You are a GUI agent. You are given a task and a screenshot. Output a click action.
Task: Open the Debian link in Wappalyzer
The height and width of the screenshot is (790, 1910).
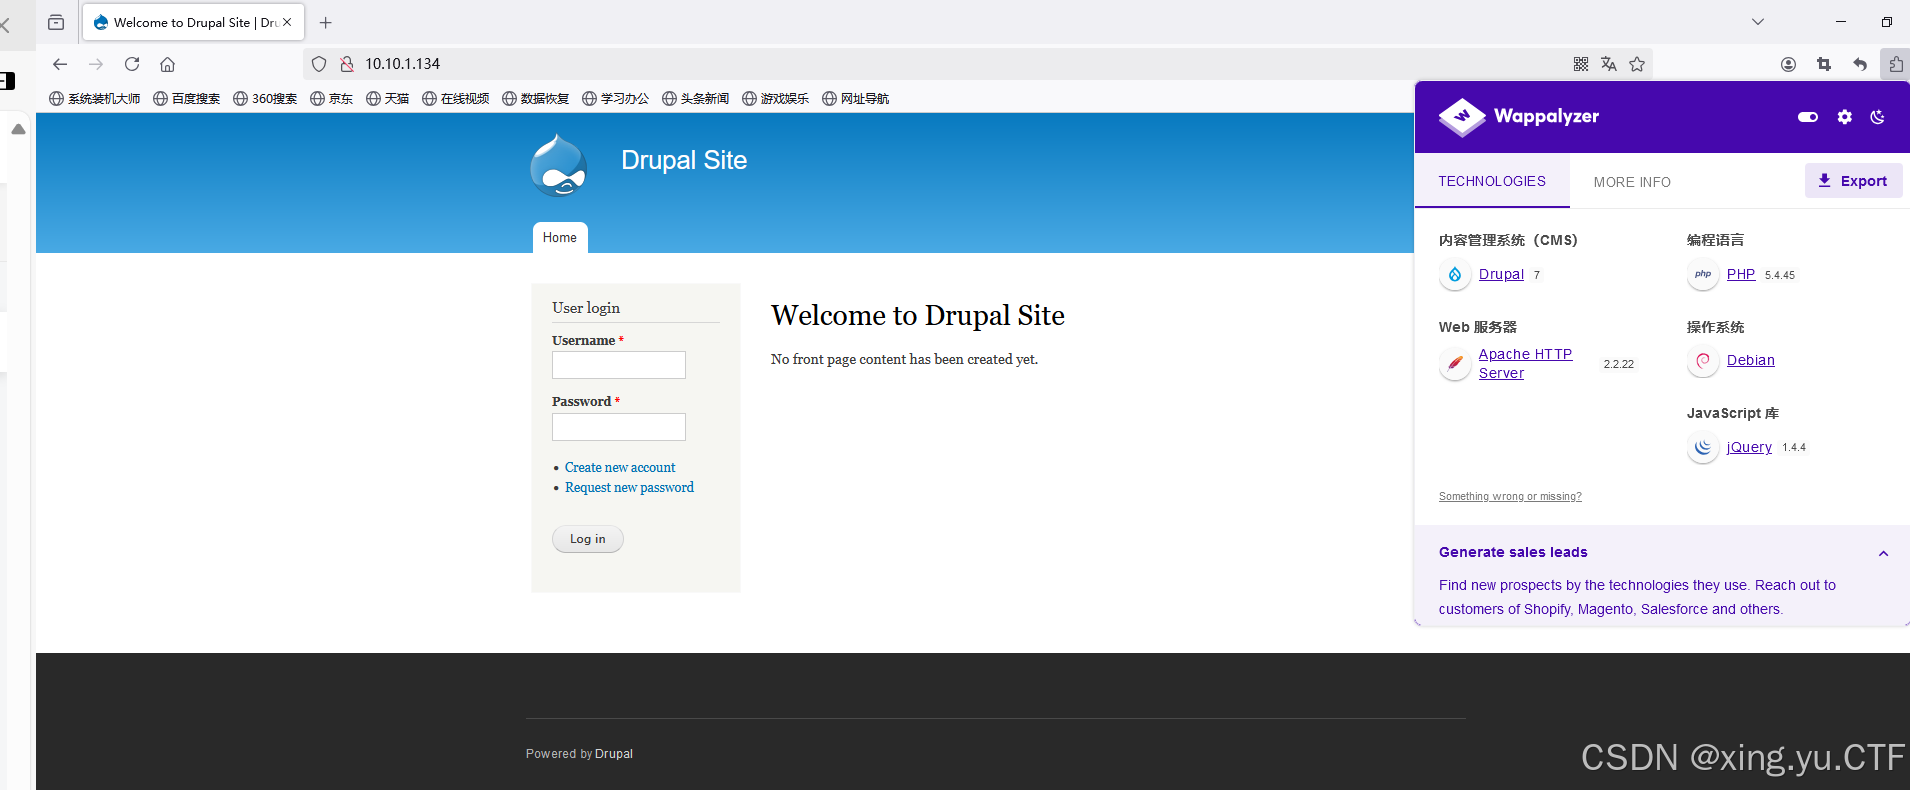click(1751, 360)
